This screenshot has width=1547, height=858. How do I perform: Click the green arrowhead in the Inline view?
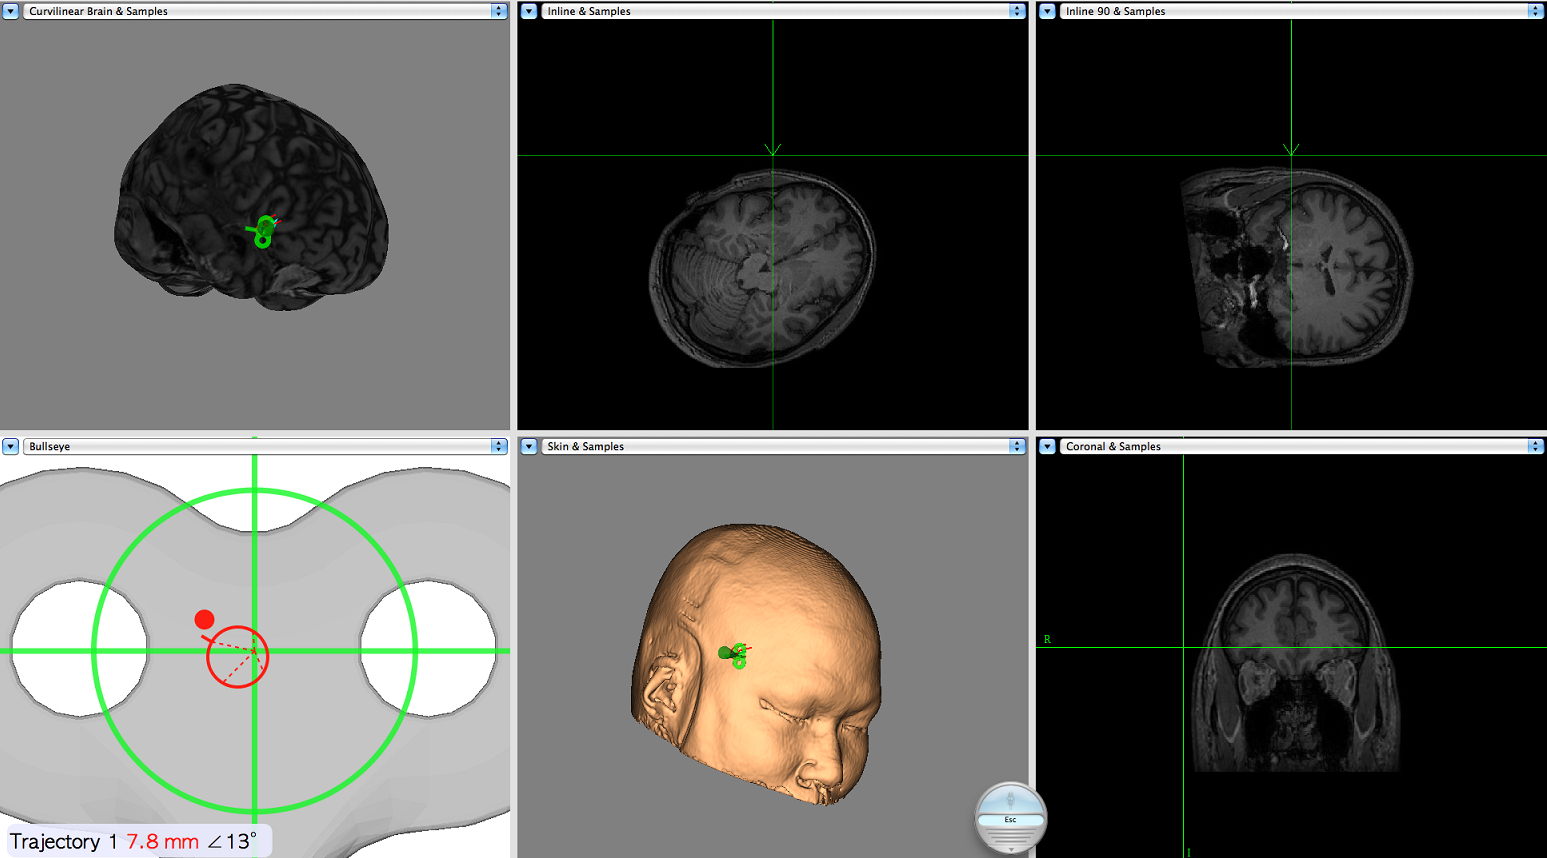[x=772, y=149]
